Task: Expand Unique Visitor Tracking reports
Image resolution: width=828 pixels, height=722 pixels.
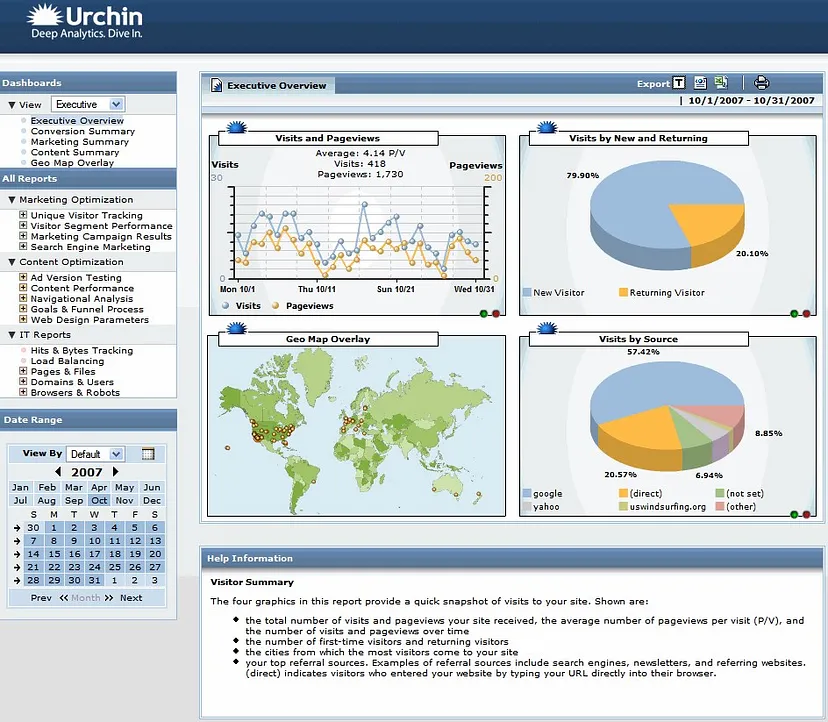Action: point(23,215)
